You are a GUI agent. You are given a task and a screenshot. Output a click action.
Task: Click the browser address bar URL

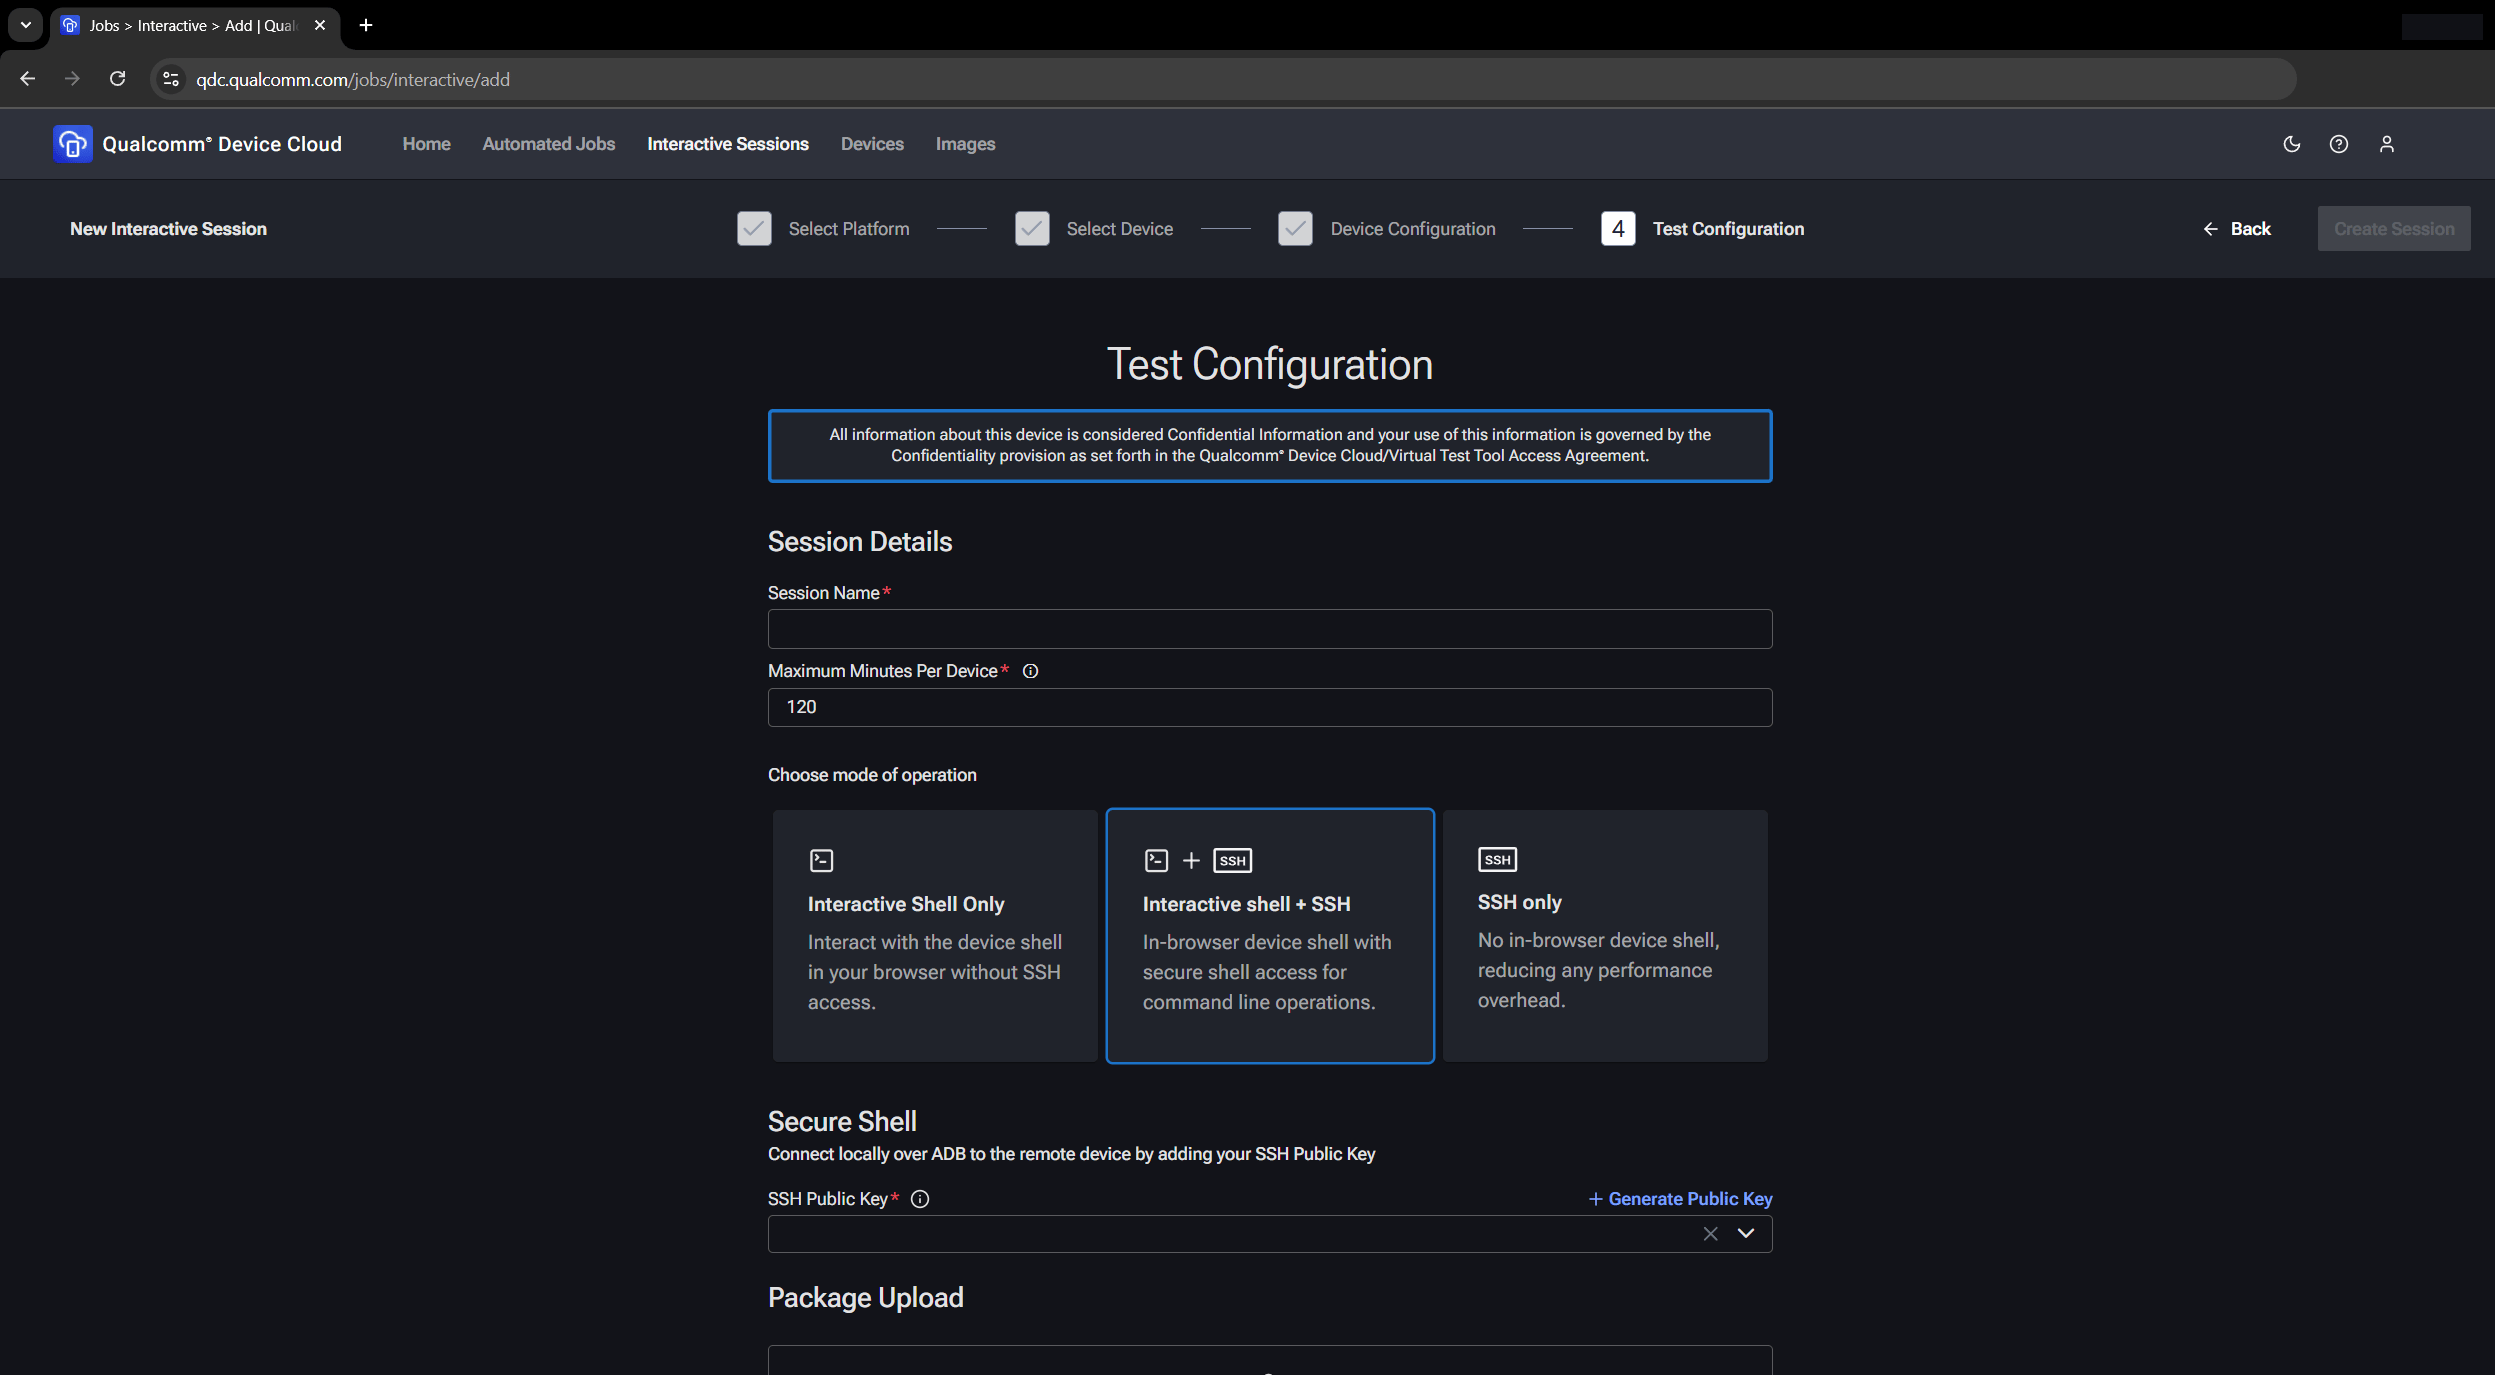(353, 79)
